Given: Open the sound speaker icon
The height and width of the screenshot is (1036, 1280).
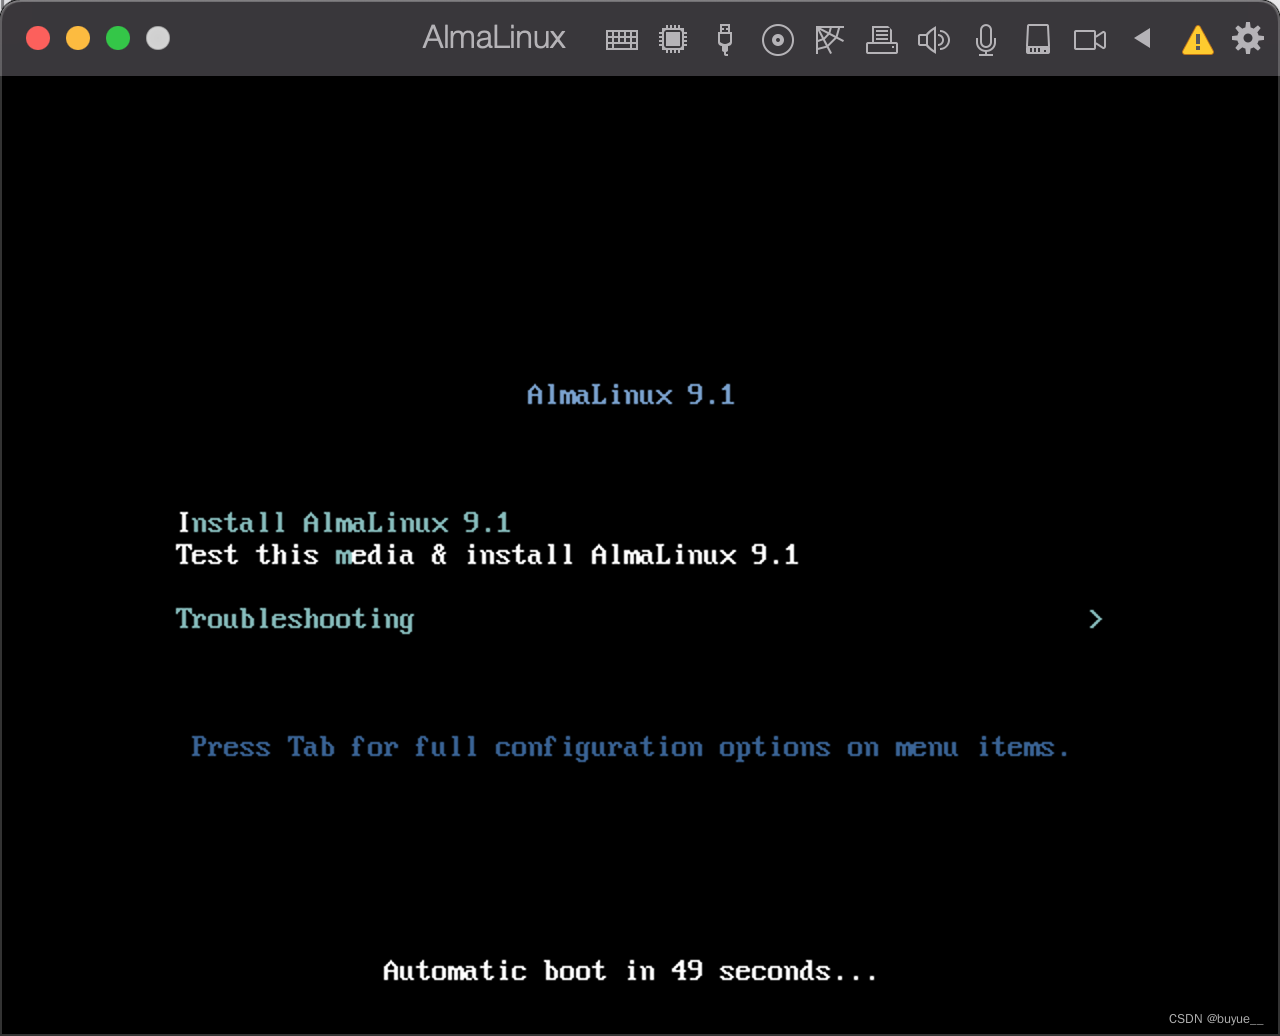Looking at the screenshot, I should coord(933,40).
